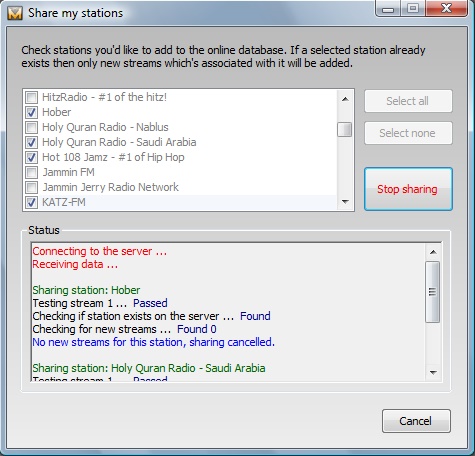475x456 pixels.
Task: Click station list scroll down arrow
Action: 345,202
